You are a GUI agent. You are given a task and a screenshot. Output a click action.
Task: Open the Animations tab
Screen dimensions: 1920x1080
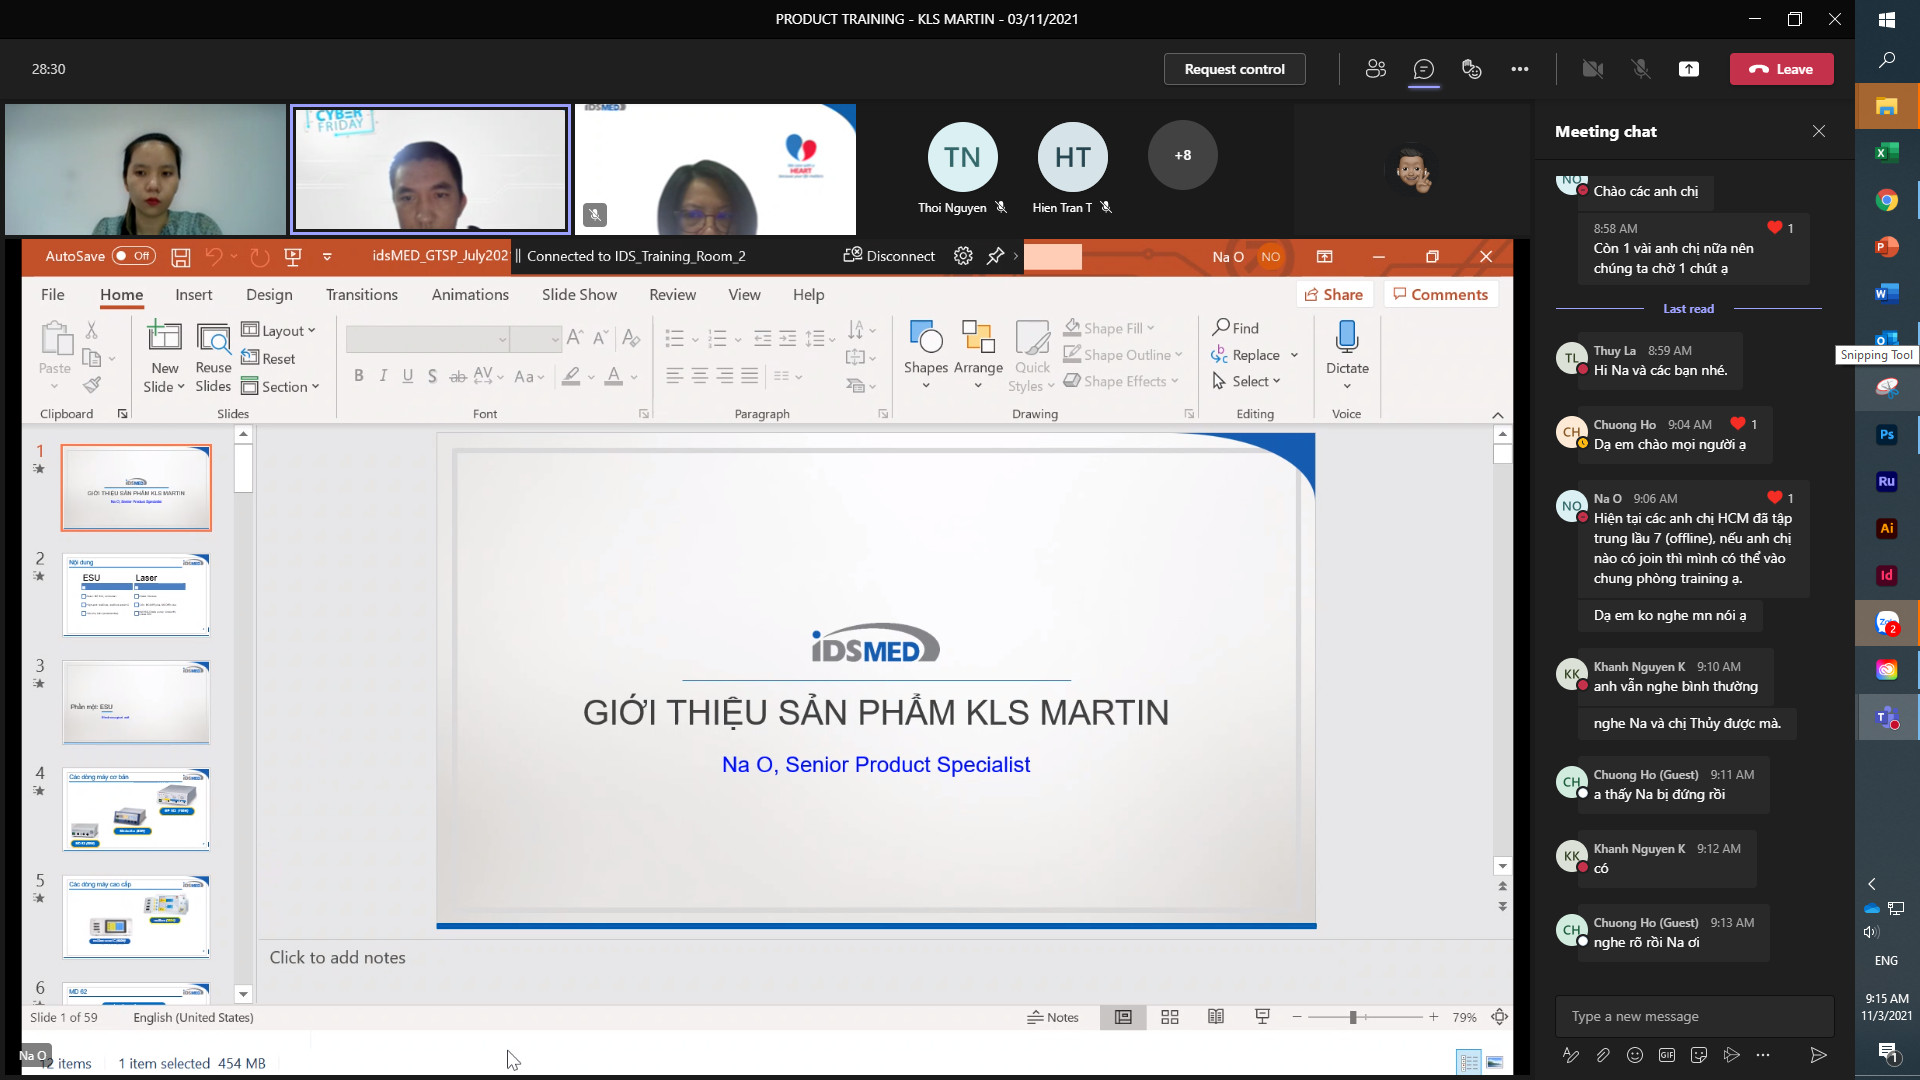click(x=470, y=294)
